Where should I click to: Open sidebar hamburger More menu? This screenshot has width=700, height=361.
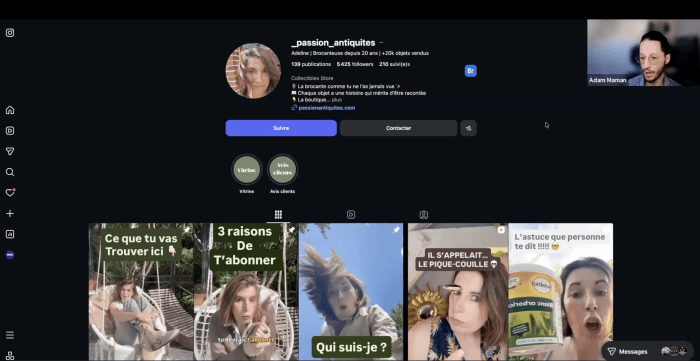point(10,335)
